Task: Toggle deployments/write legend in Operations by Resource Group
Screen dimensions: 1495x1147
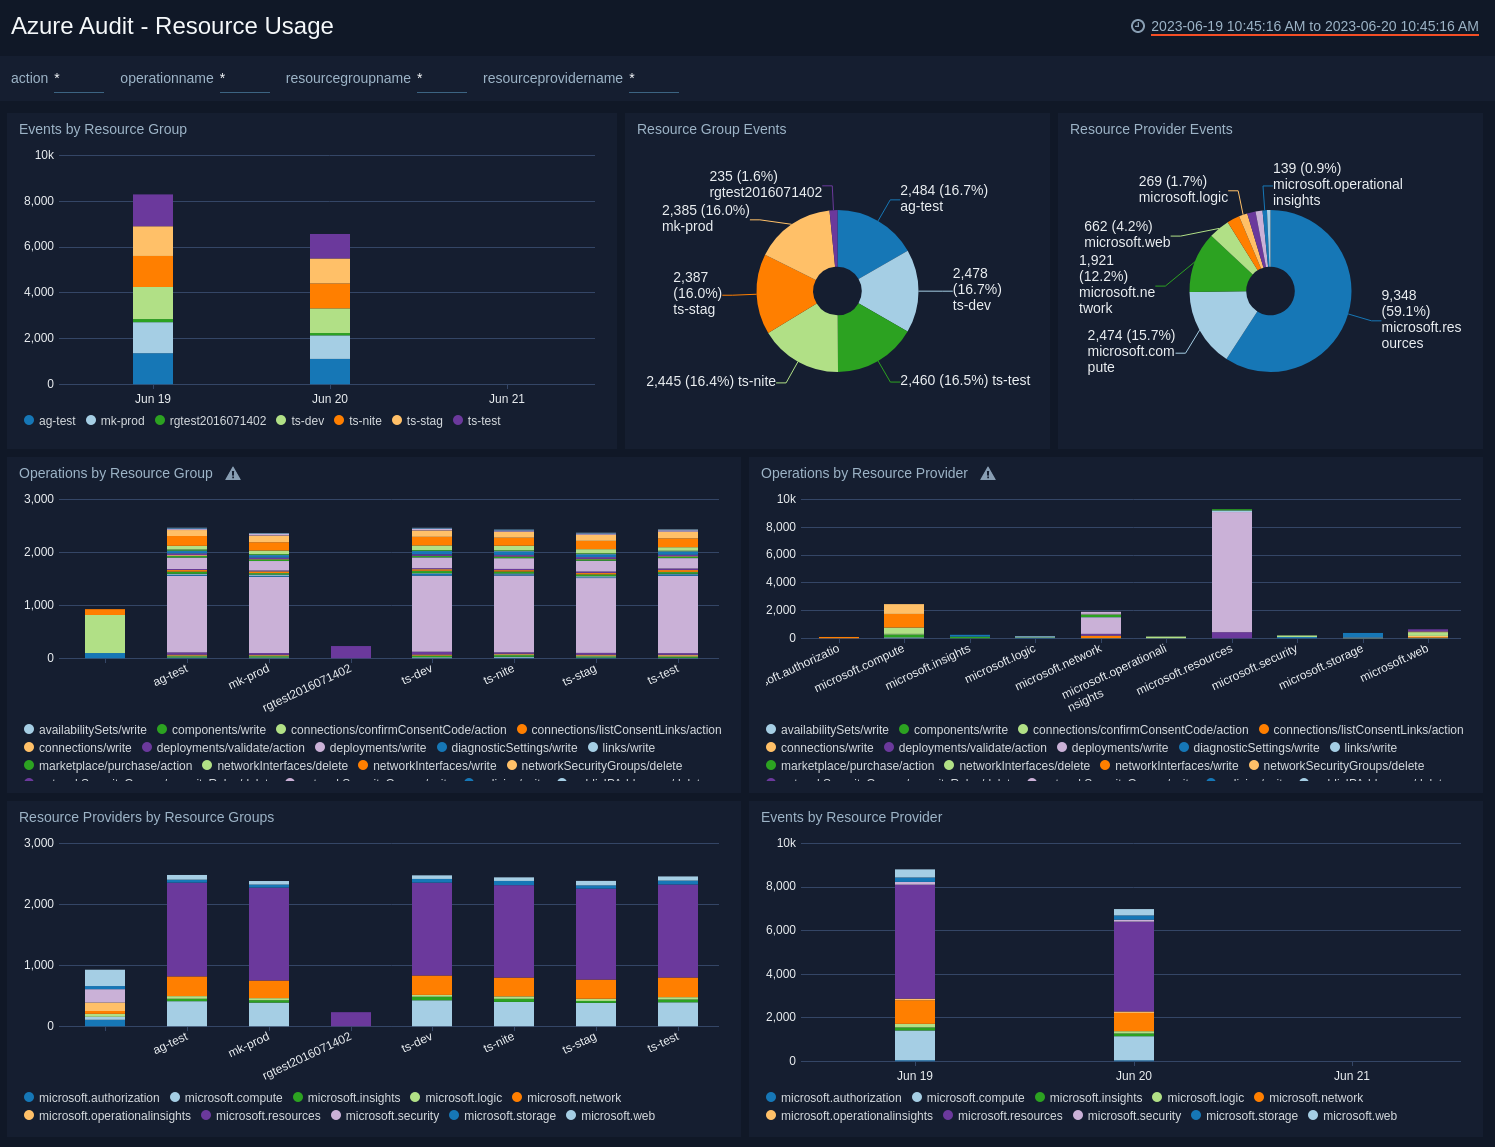Action: click(371, 748)
